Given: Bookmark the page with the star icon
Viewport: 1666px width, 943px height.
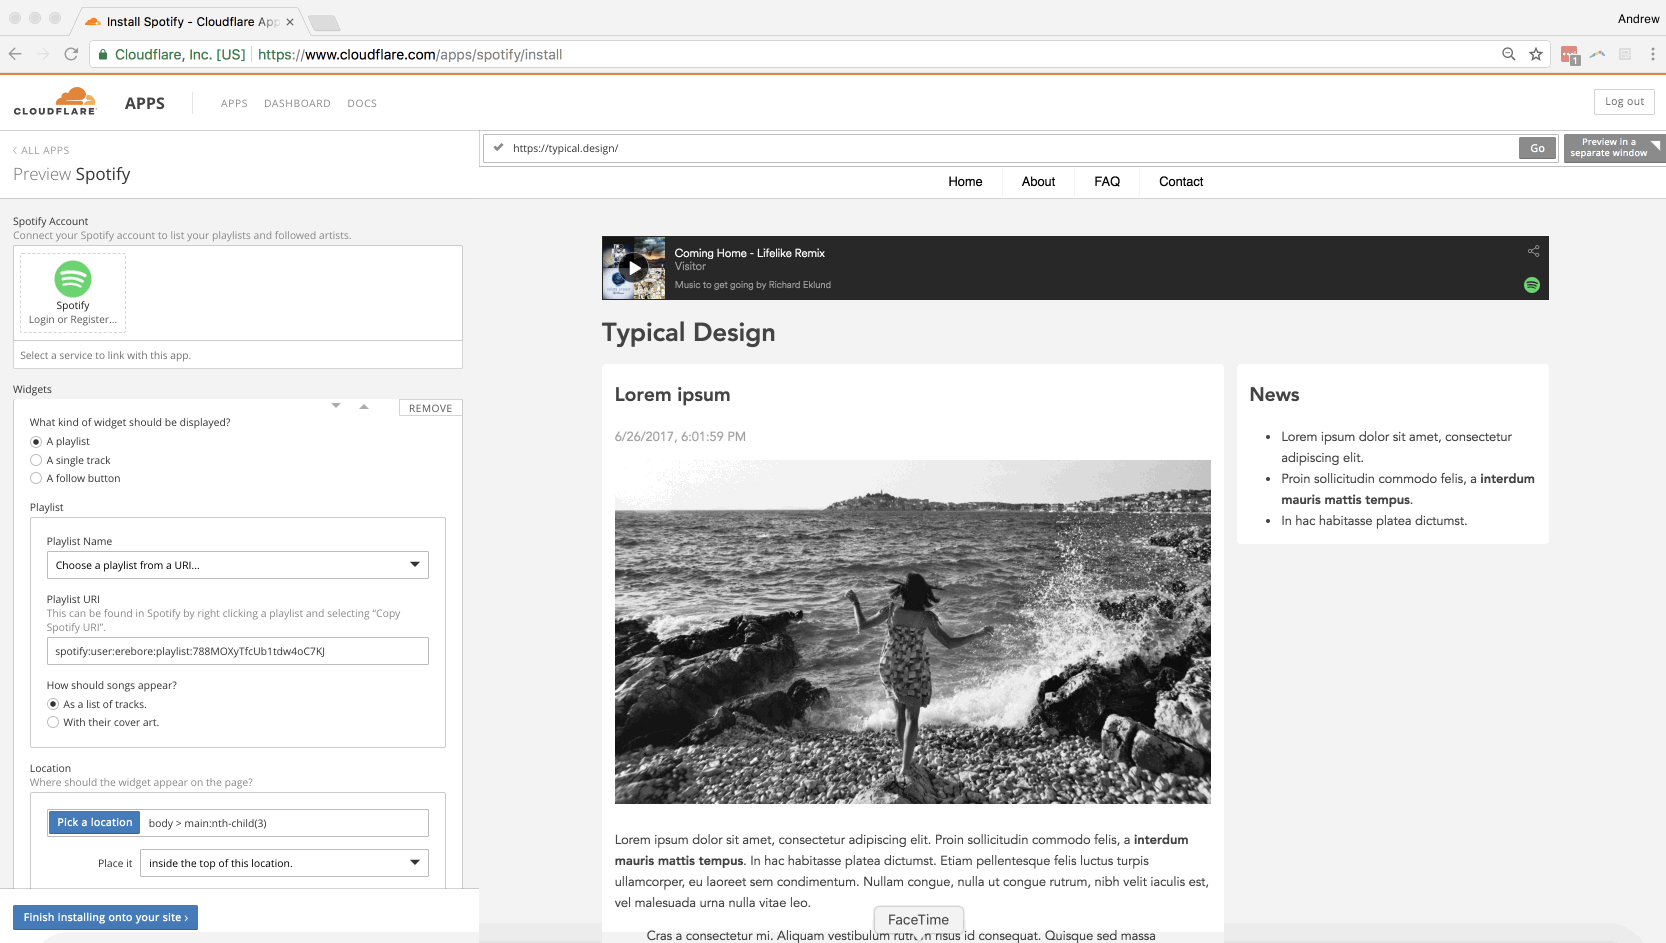Looking at the screenshot, I should click(1536, 54).
